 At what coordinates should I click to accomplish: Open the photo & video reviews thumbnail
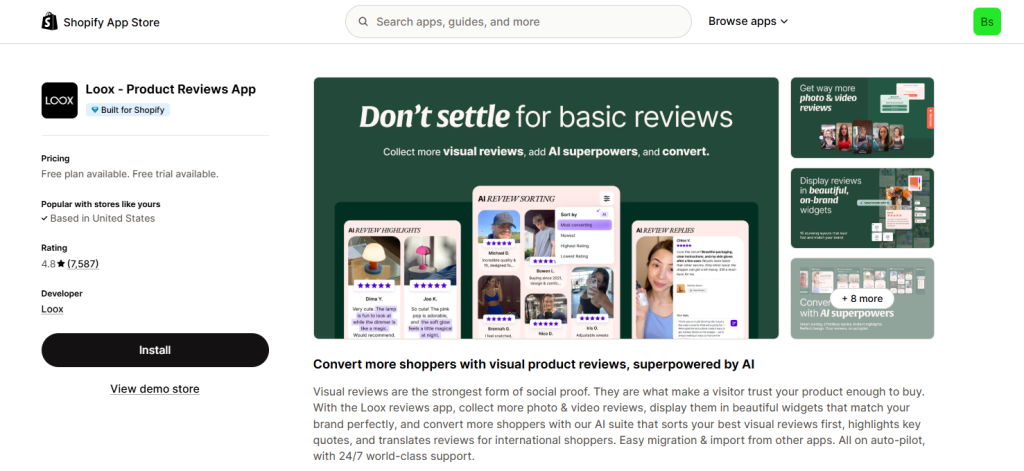pyautogui.click(x=862, y=118)
